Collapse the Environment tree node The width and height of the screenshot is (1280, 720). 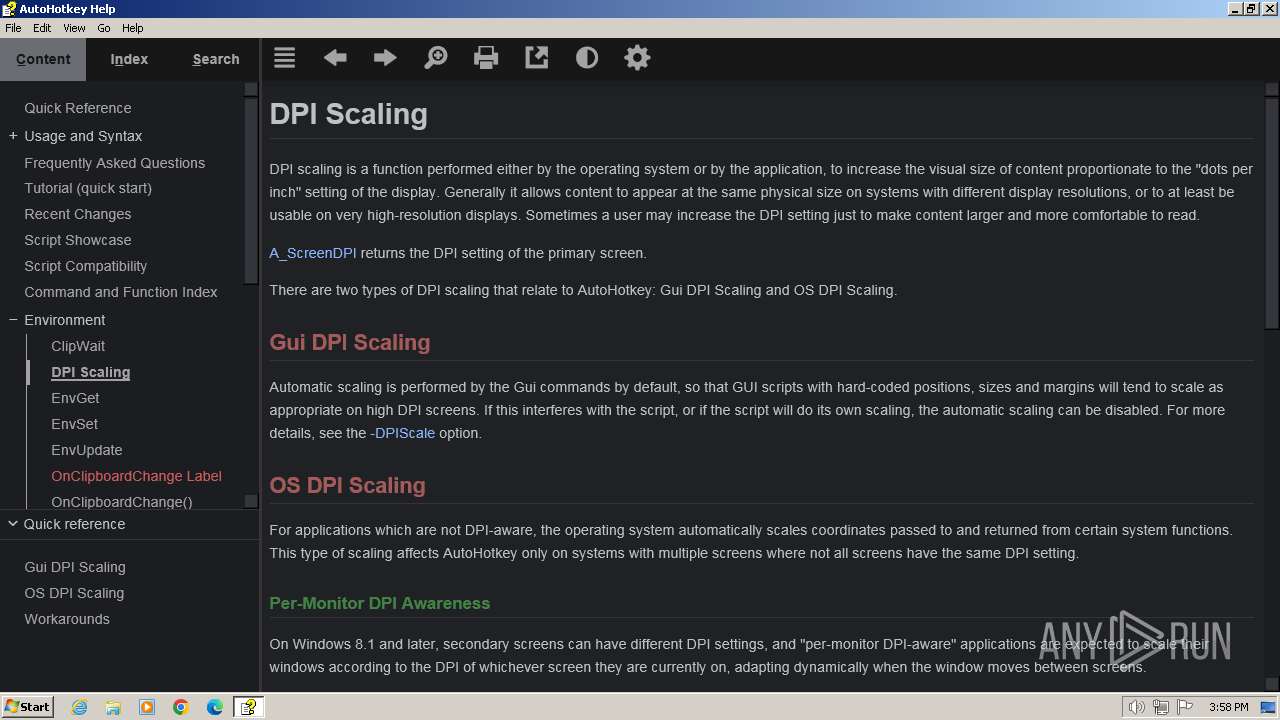click(x=13, y=320)
